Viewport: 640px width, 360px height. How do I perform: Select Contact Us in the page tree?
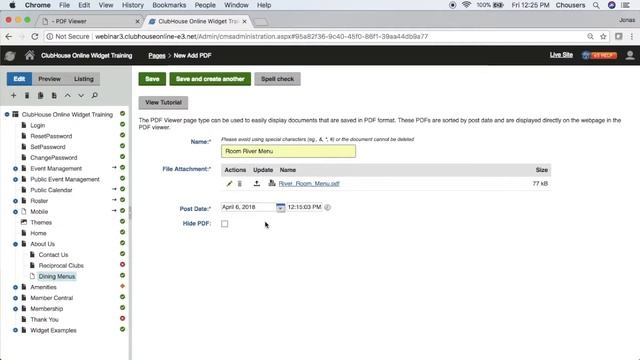click(x=53, y=255)
